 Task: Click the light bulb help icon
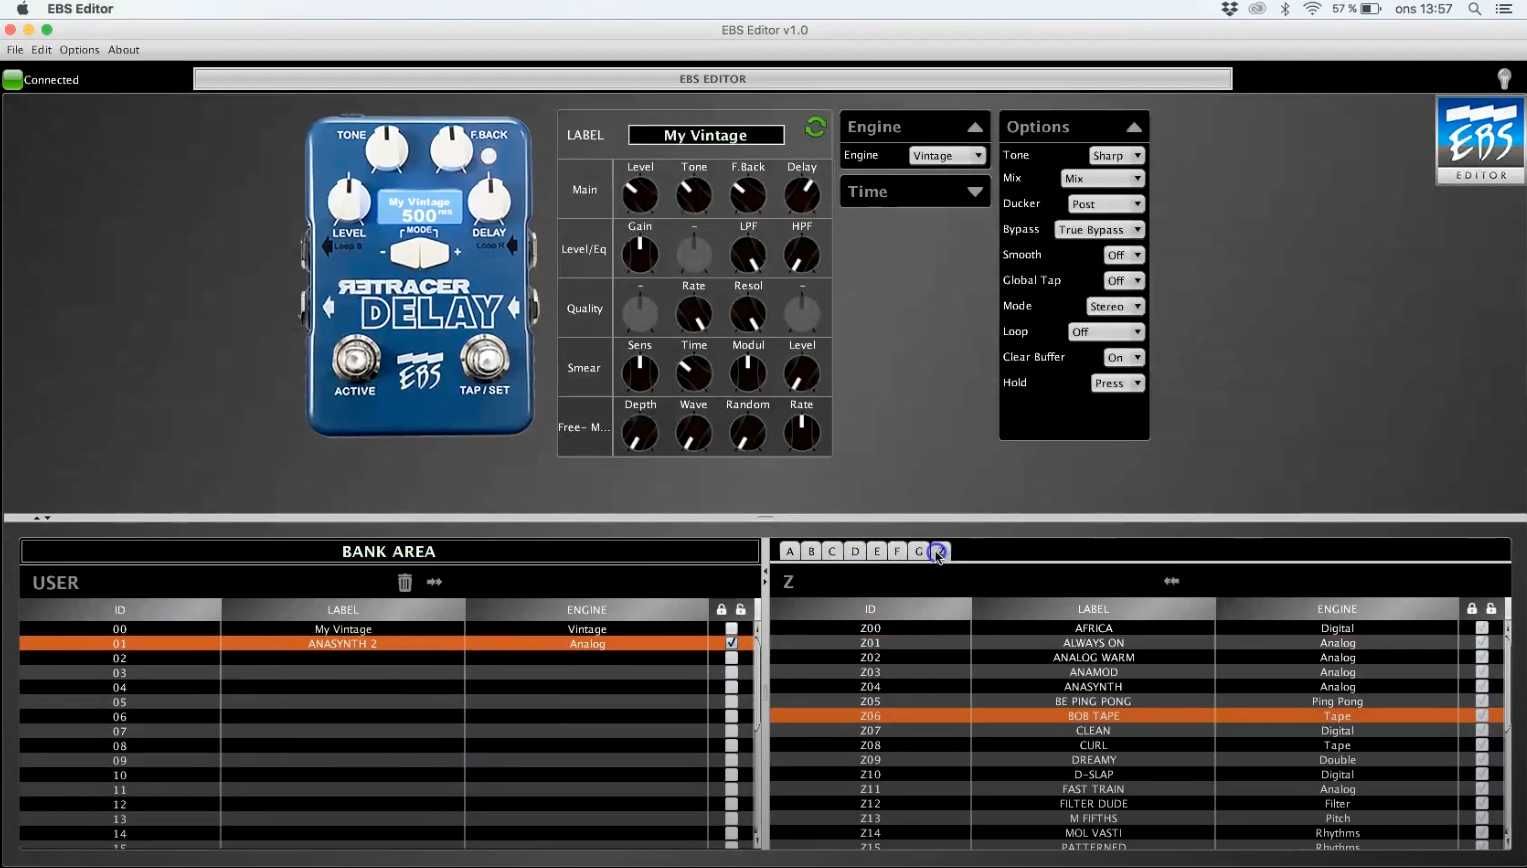pyautogui.click(x=1504, y=79)
